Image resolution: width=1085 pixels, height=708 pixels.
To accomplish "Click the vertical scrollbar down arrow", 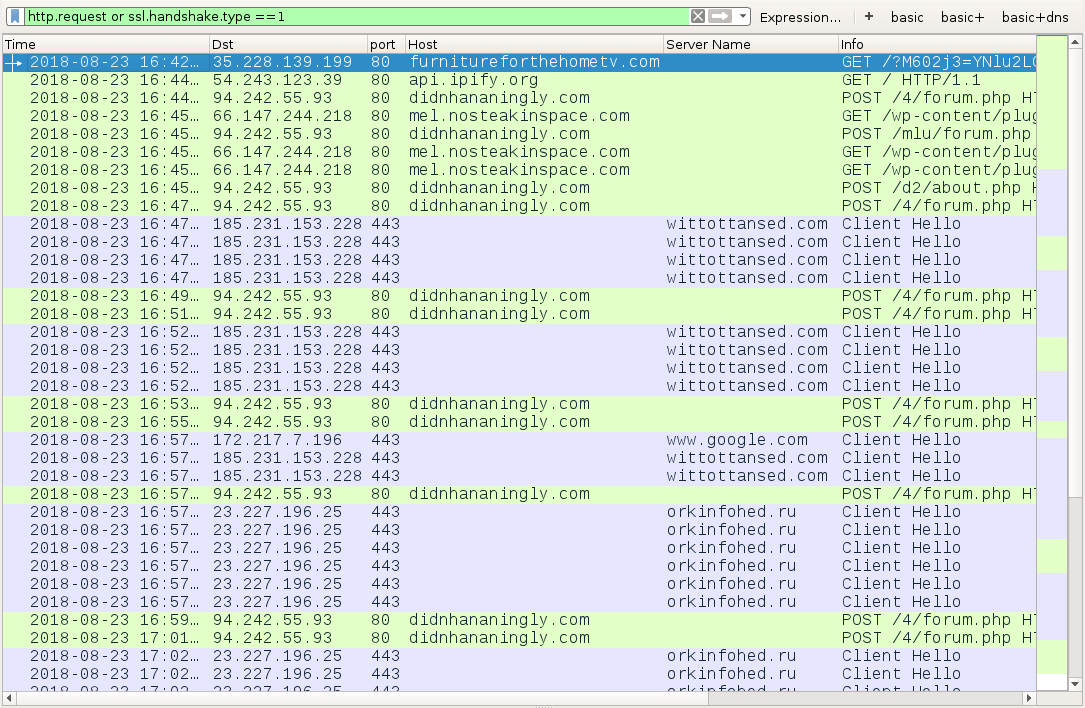I will [1075, 684].
